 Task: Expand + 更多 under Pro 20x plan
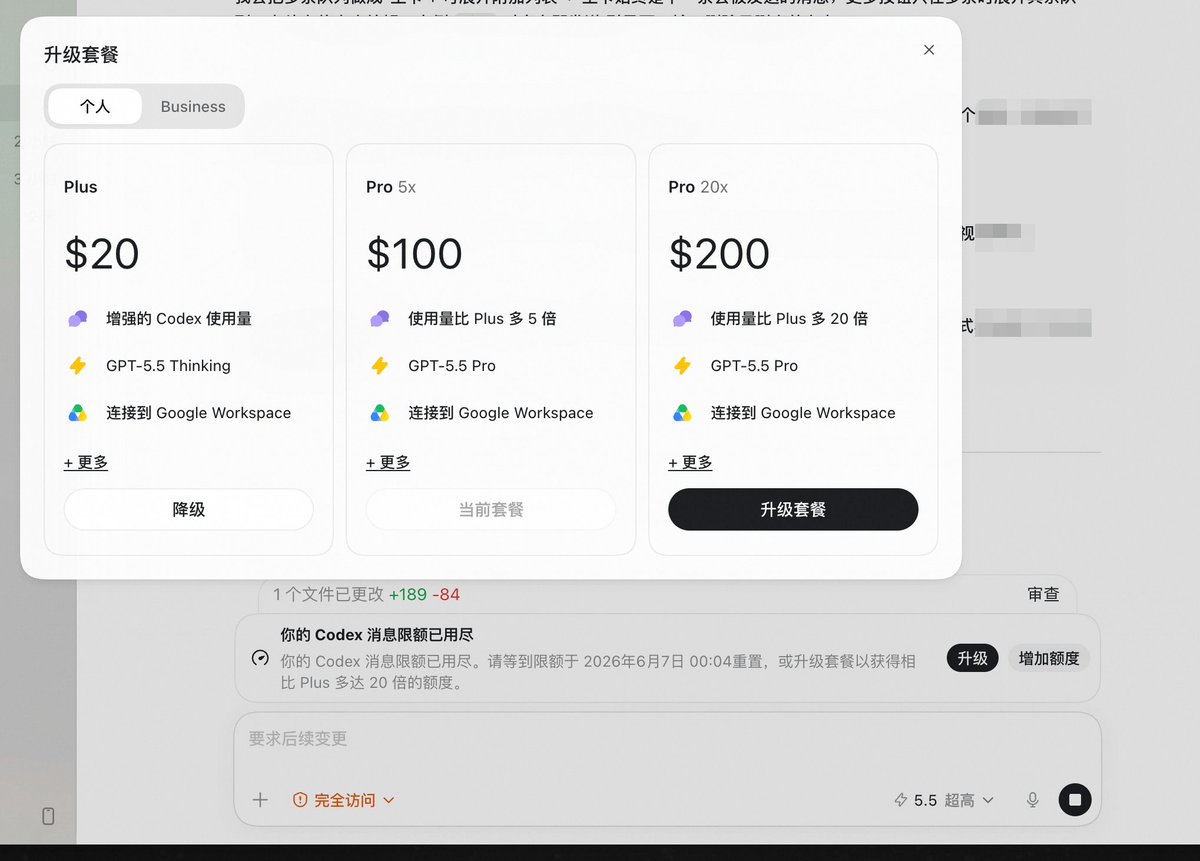(x=690, y=462)
